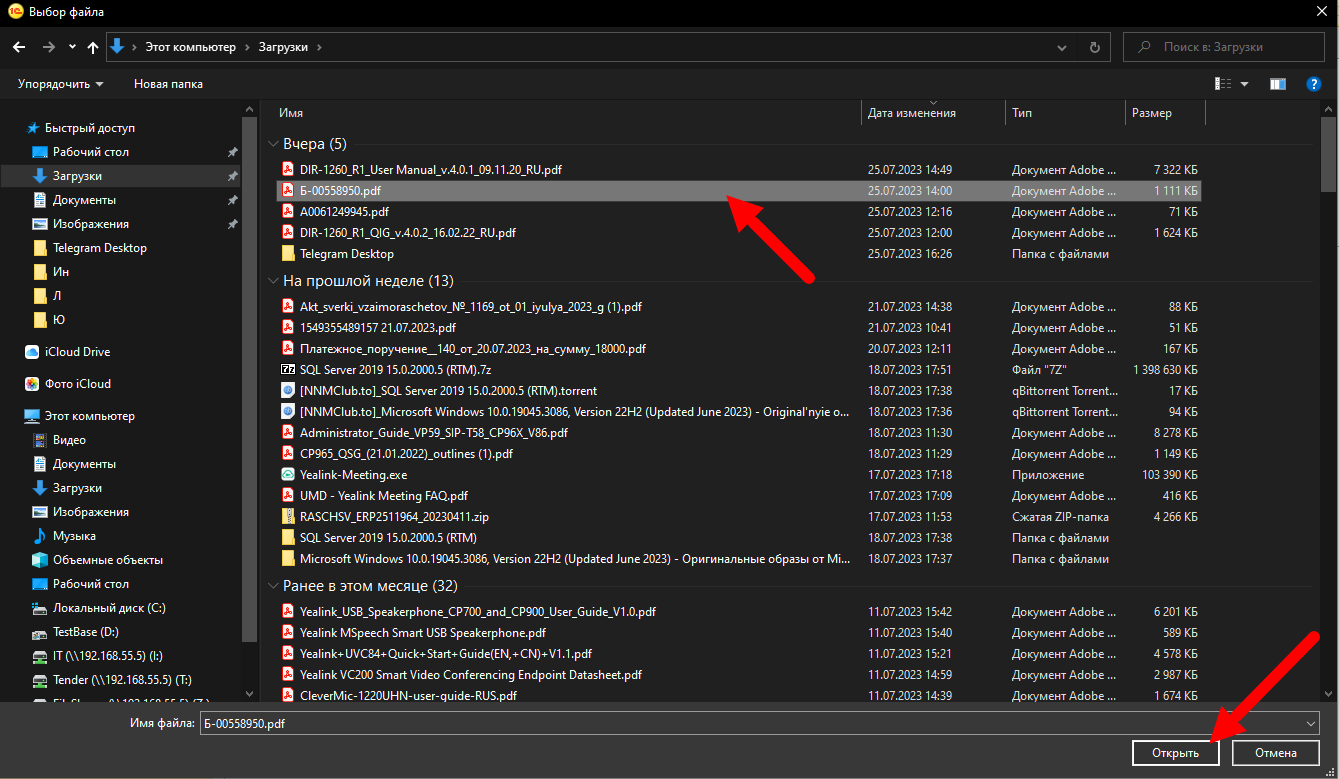The image size is (1339, 779).
Task: Expand the file name combo box arrow
Action: coord(1311,722)
